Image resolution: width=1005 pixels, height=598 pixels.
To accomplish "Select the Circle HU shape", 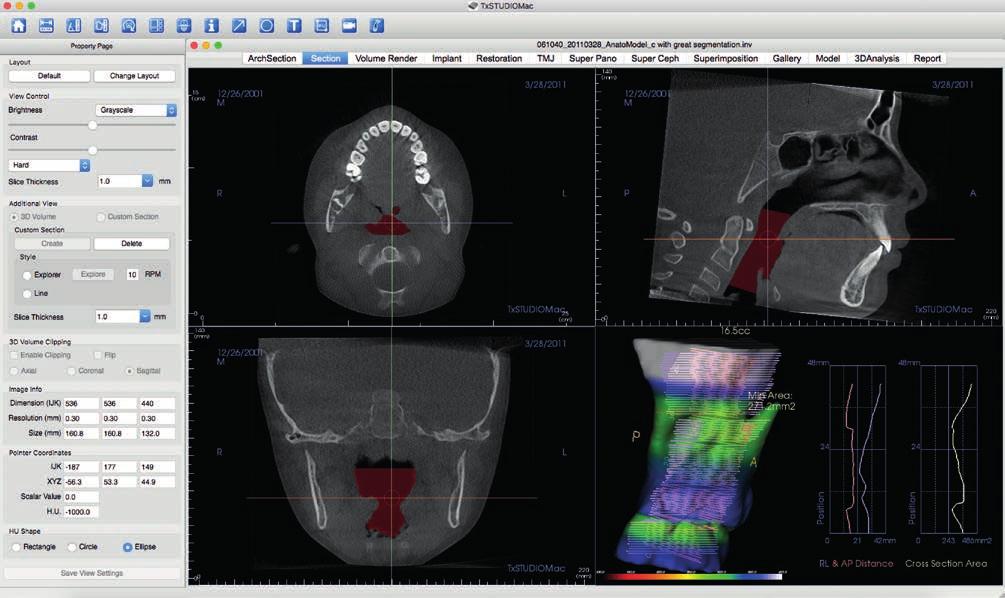I will click(72, 547).
